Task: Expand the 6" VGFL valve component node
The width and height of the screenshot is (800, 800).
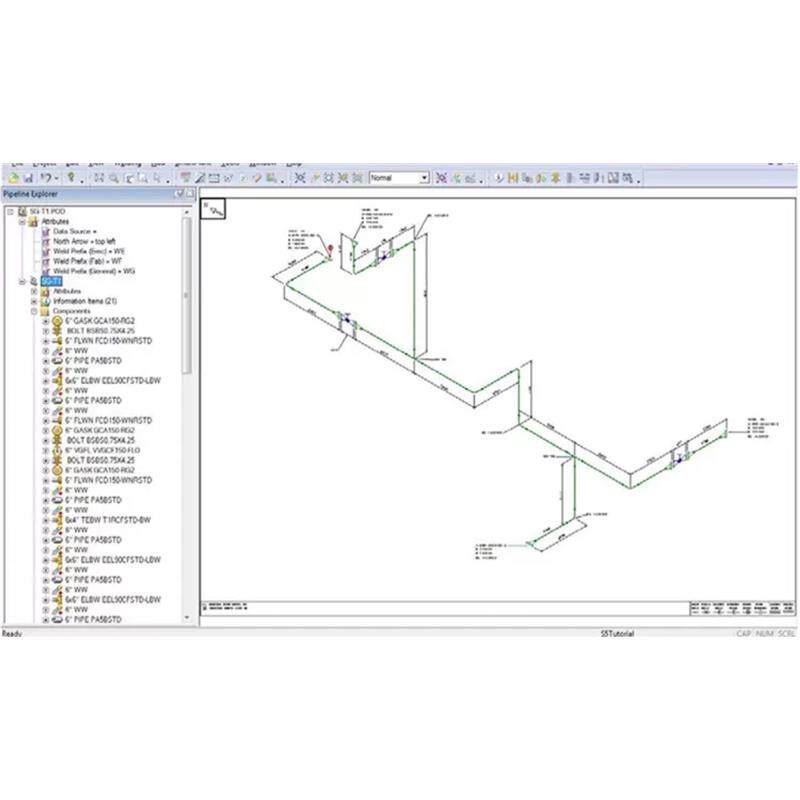Action: click(x=45, y=451)
